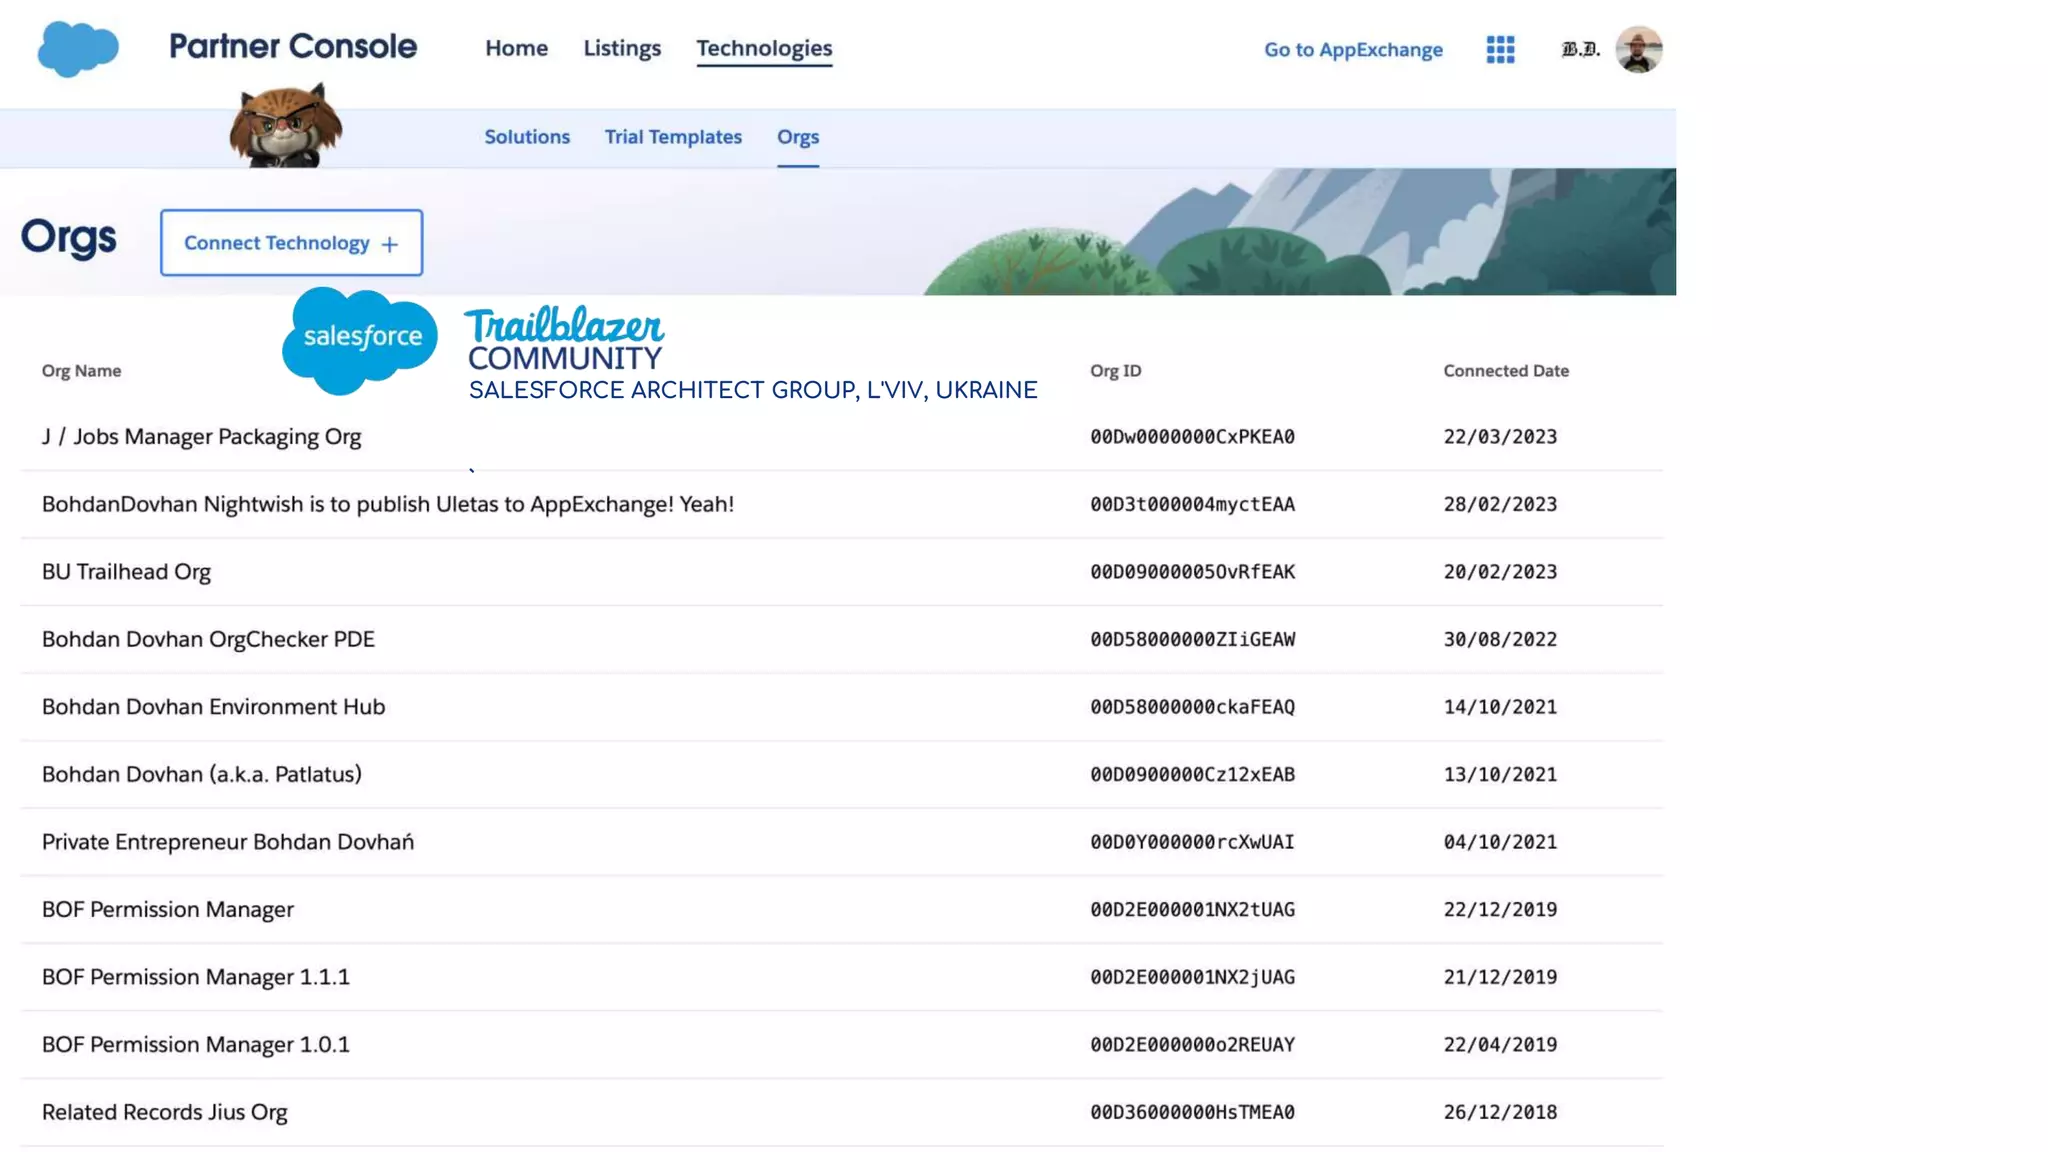Open the BOF Permission Manager org without version number
The image size is (2048, 1152).
841,909
